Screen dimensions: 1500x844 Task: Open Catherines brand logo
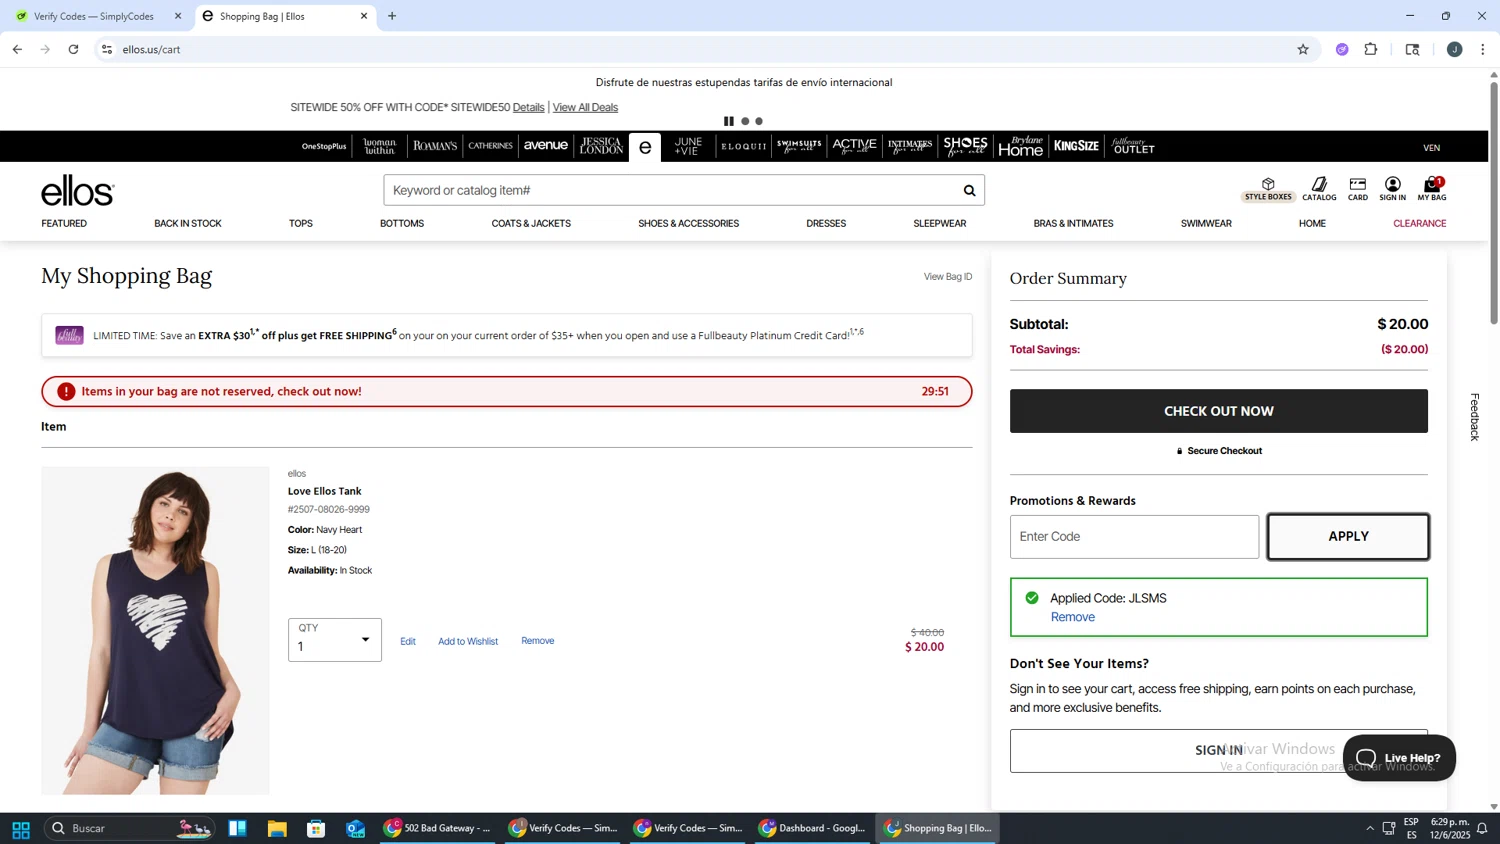(x=490, y=146)
